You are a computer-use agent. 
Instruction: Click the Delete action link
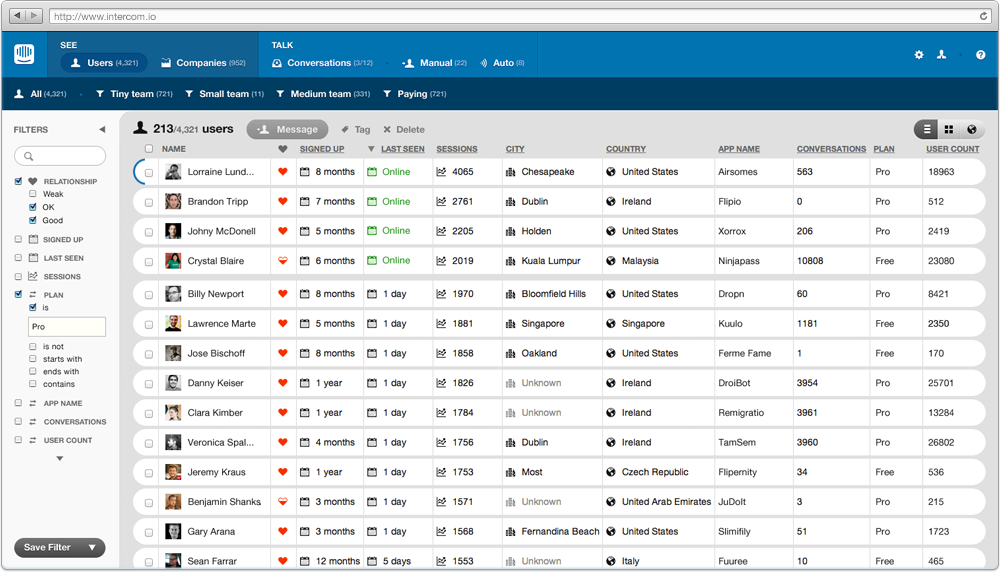[404, 130]
